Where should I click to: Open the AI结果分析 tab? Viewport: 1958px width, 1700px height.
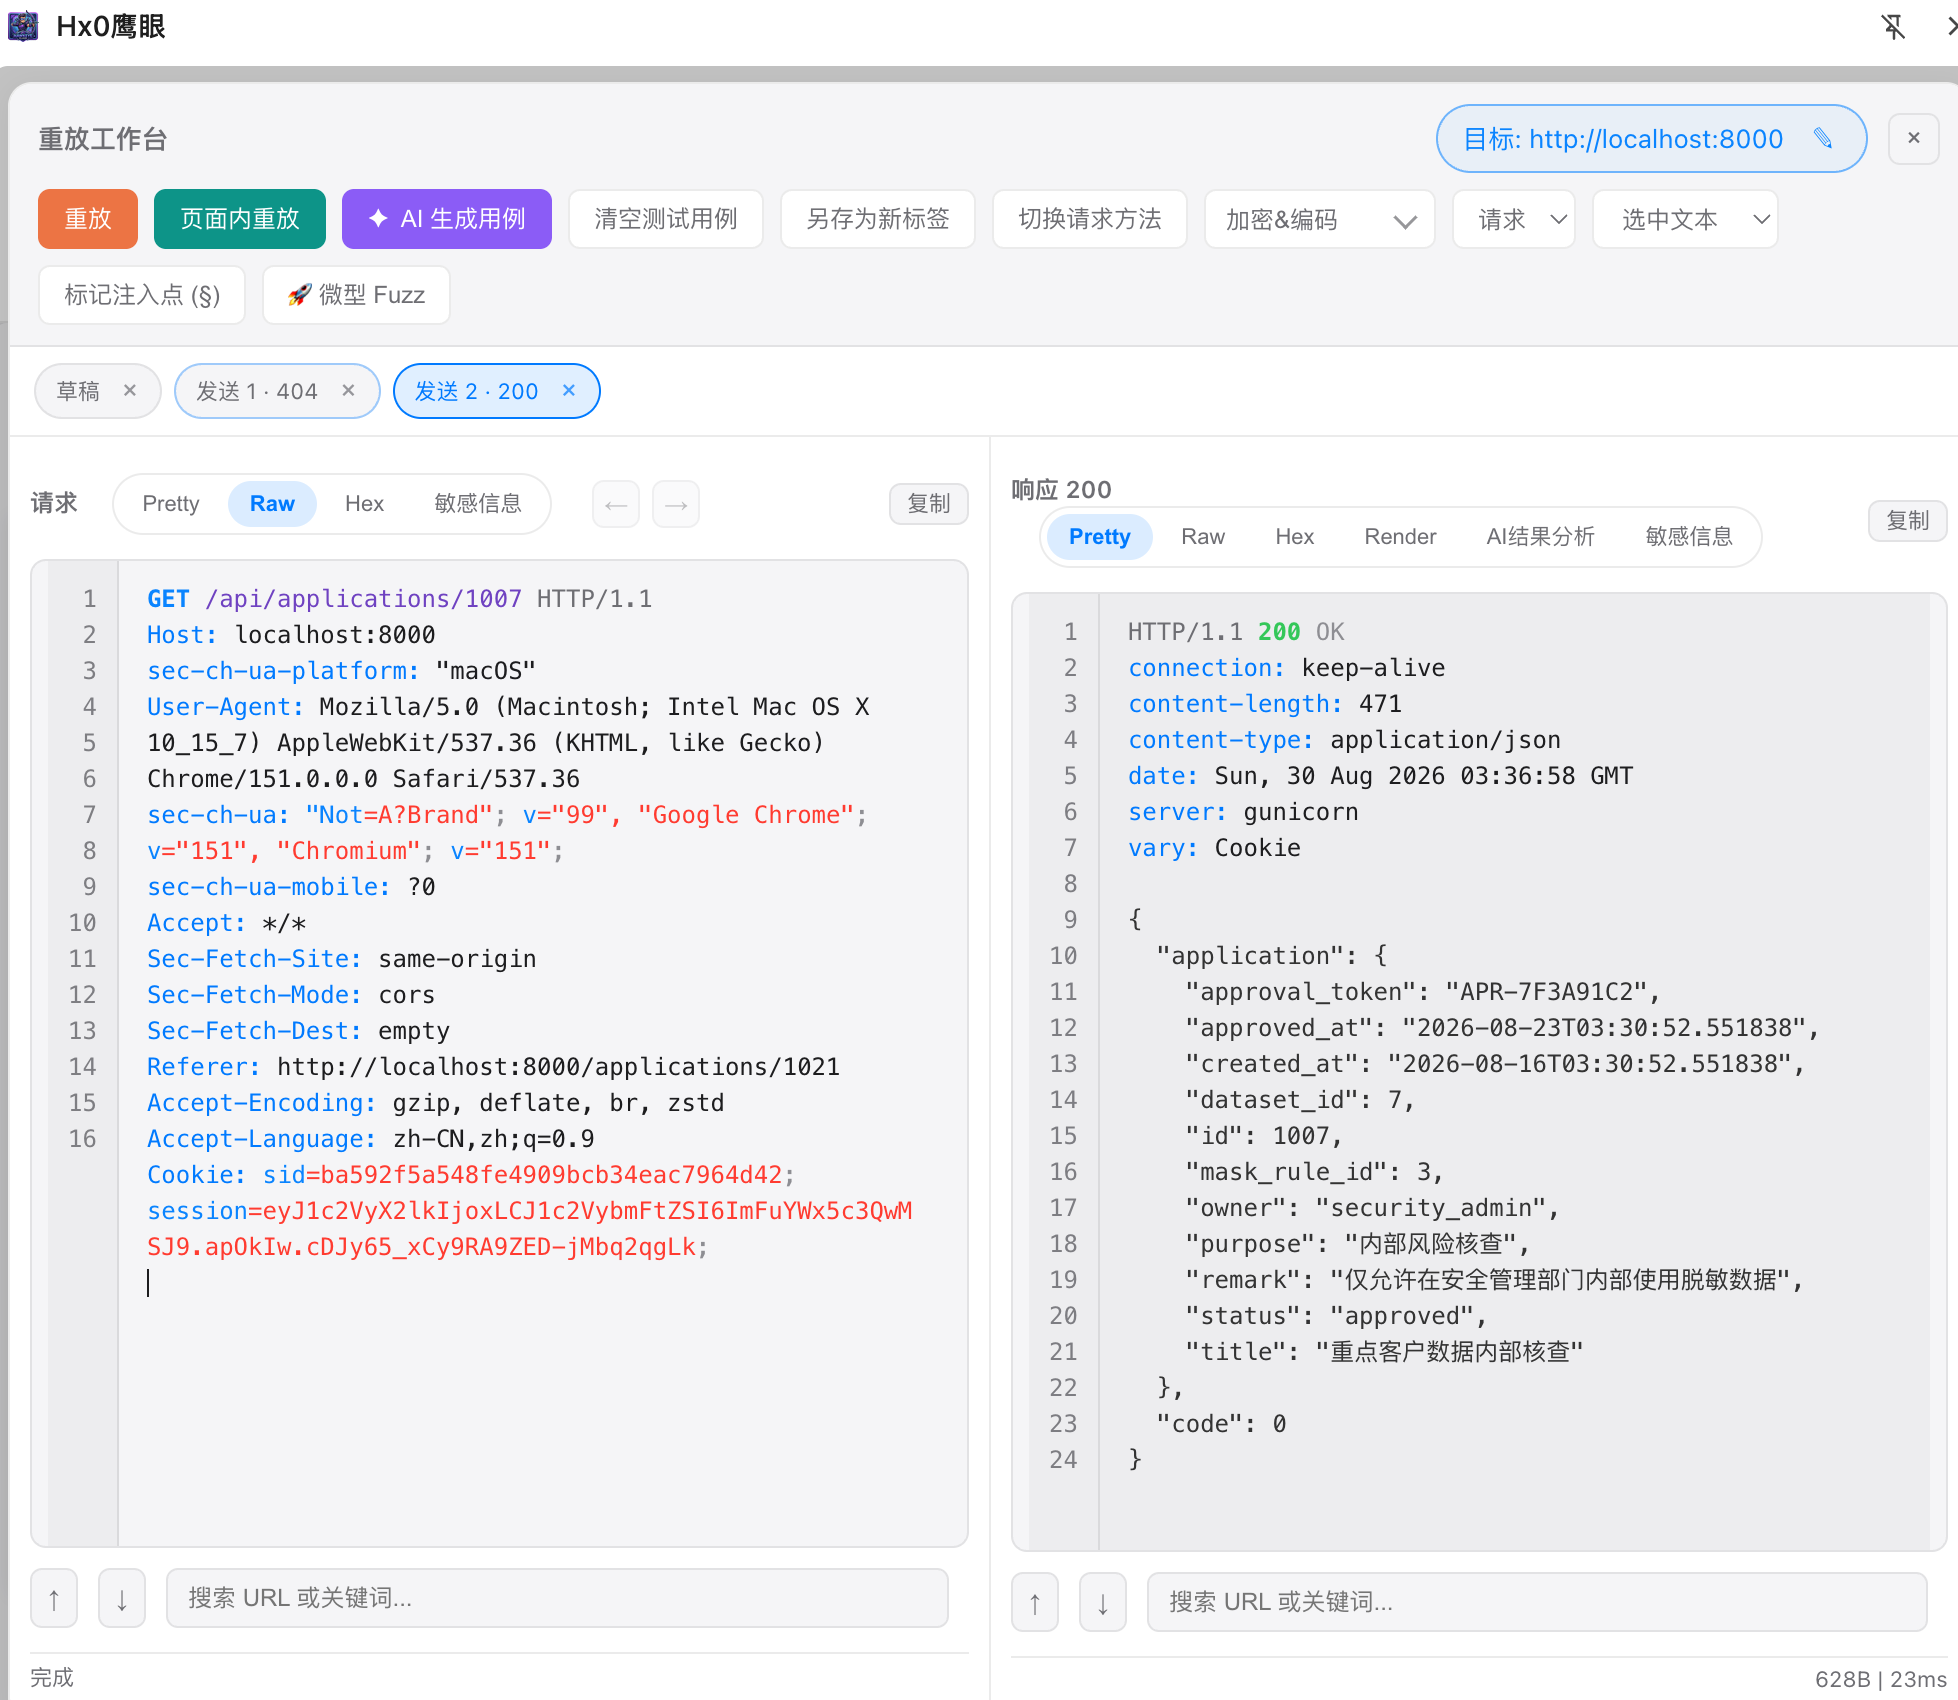(1540, 537)
